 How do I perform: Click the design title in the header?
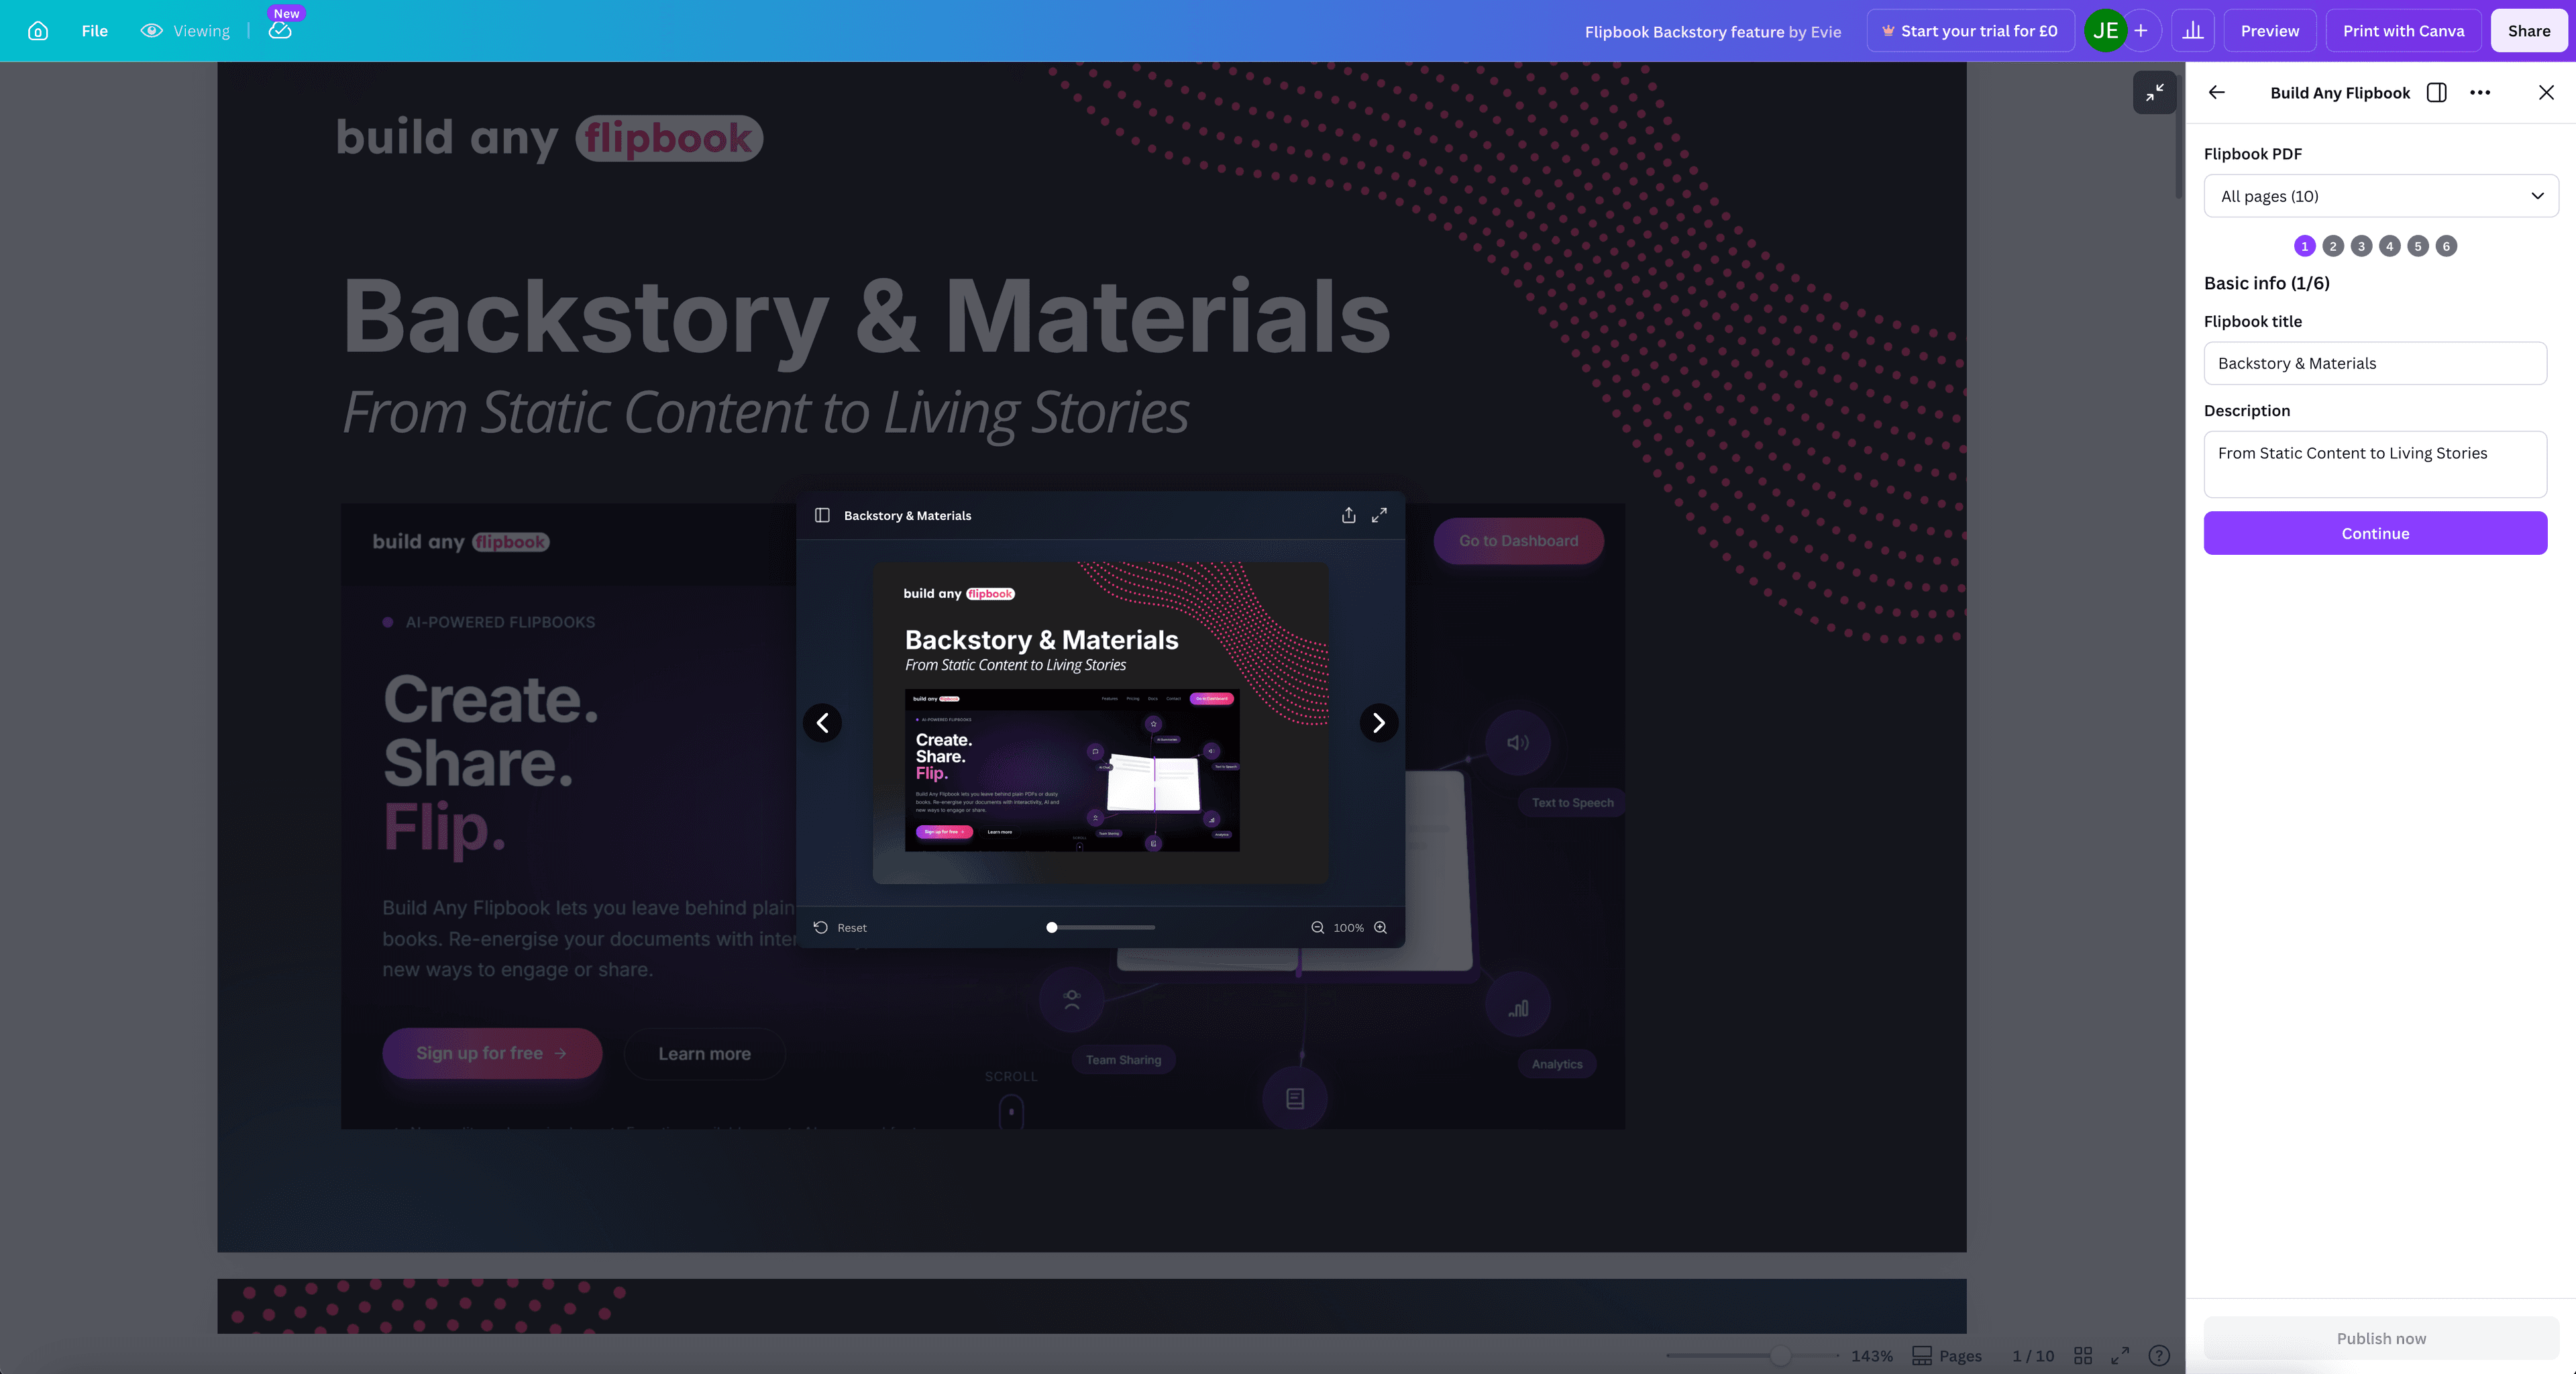[x=1712, y=32]
